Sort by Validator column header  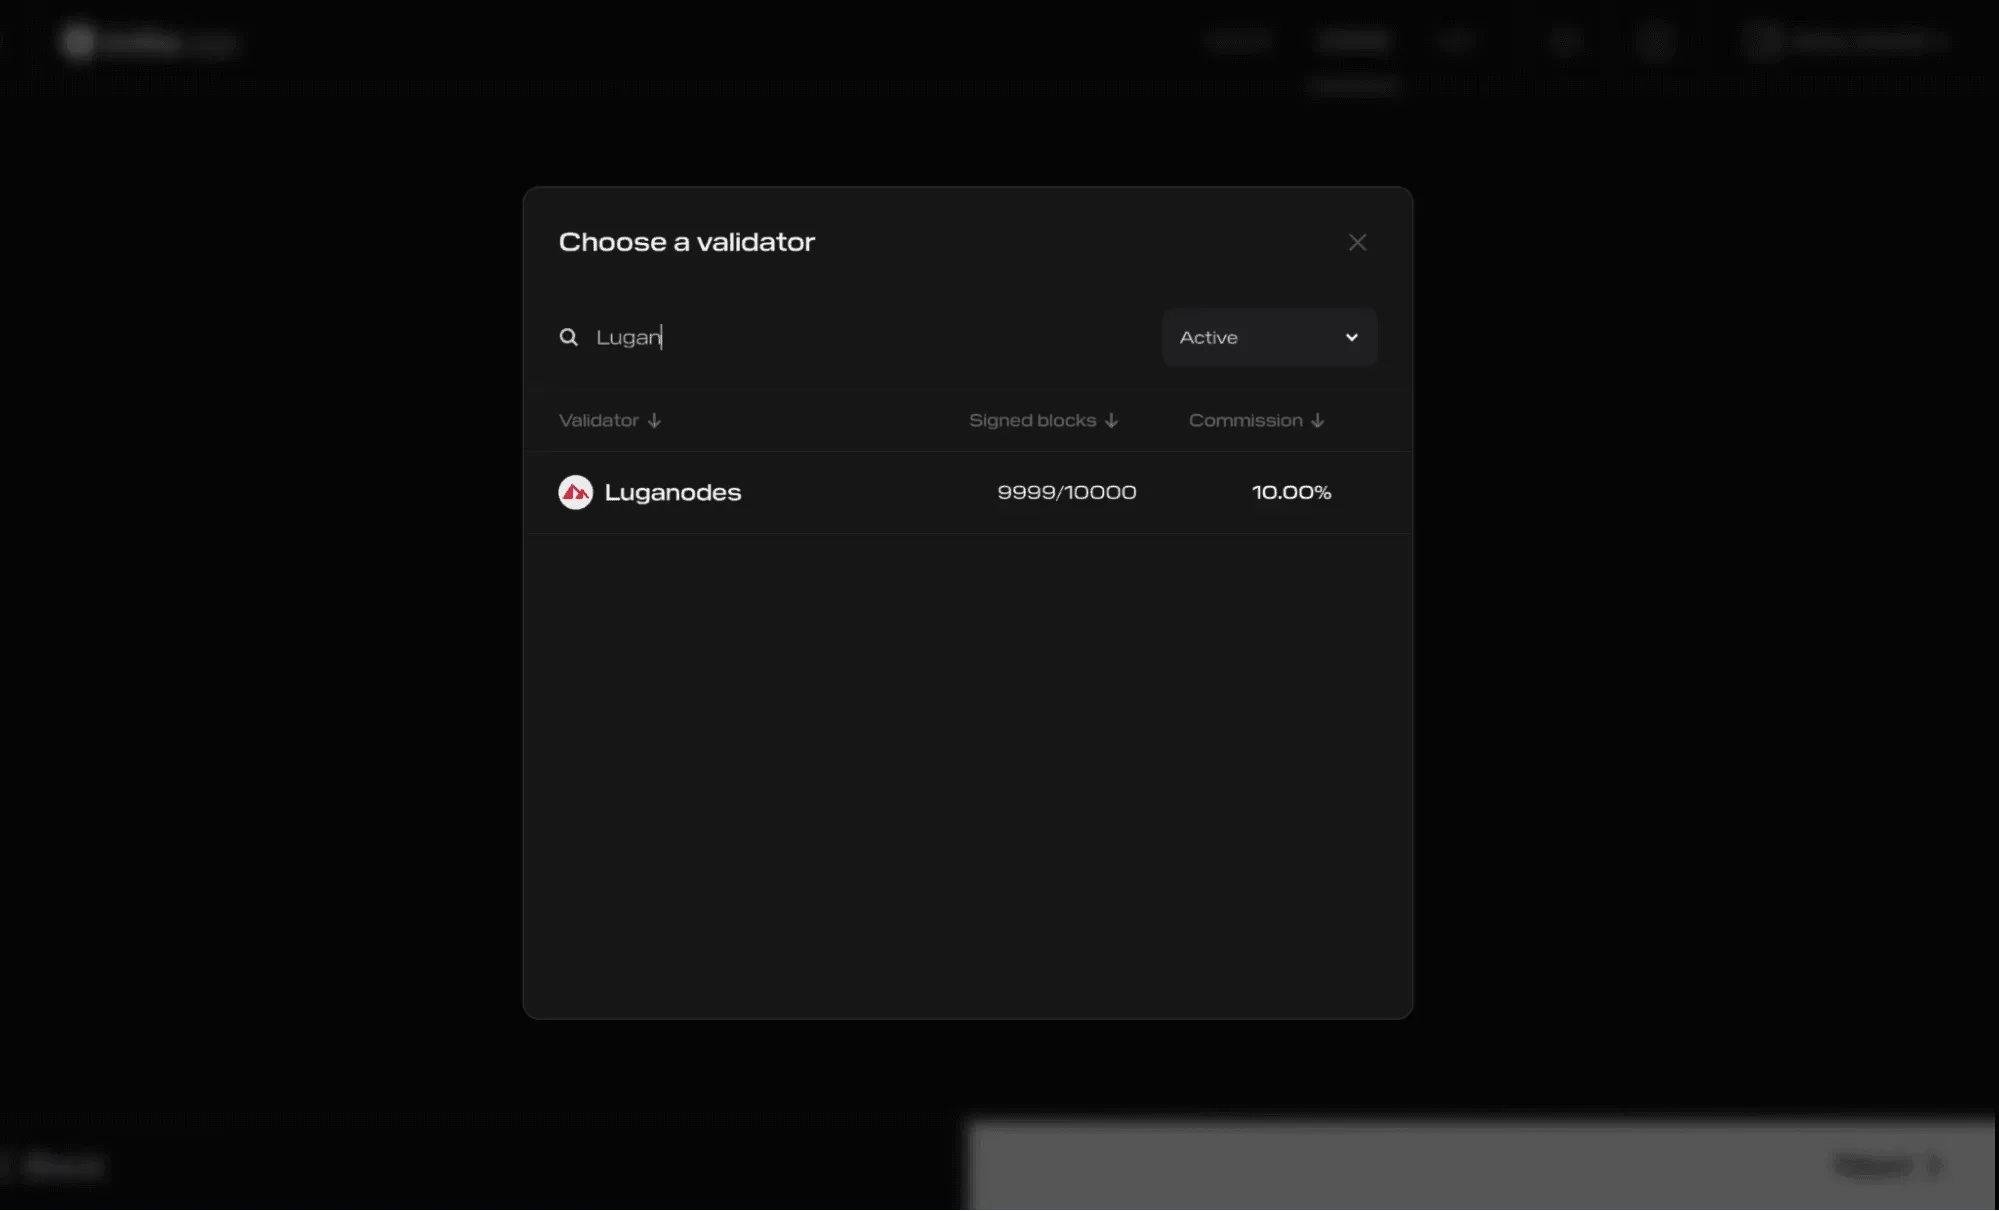[609, 420]
